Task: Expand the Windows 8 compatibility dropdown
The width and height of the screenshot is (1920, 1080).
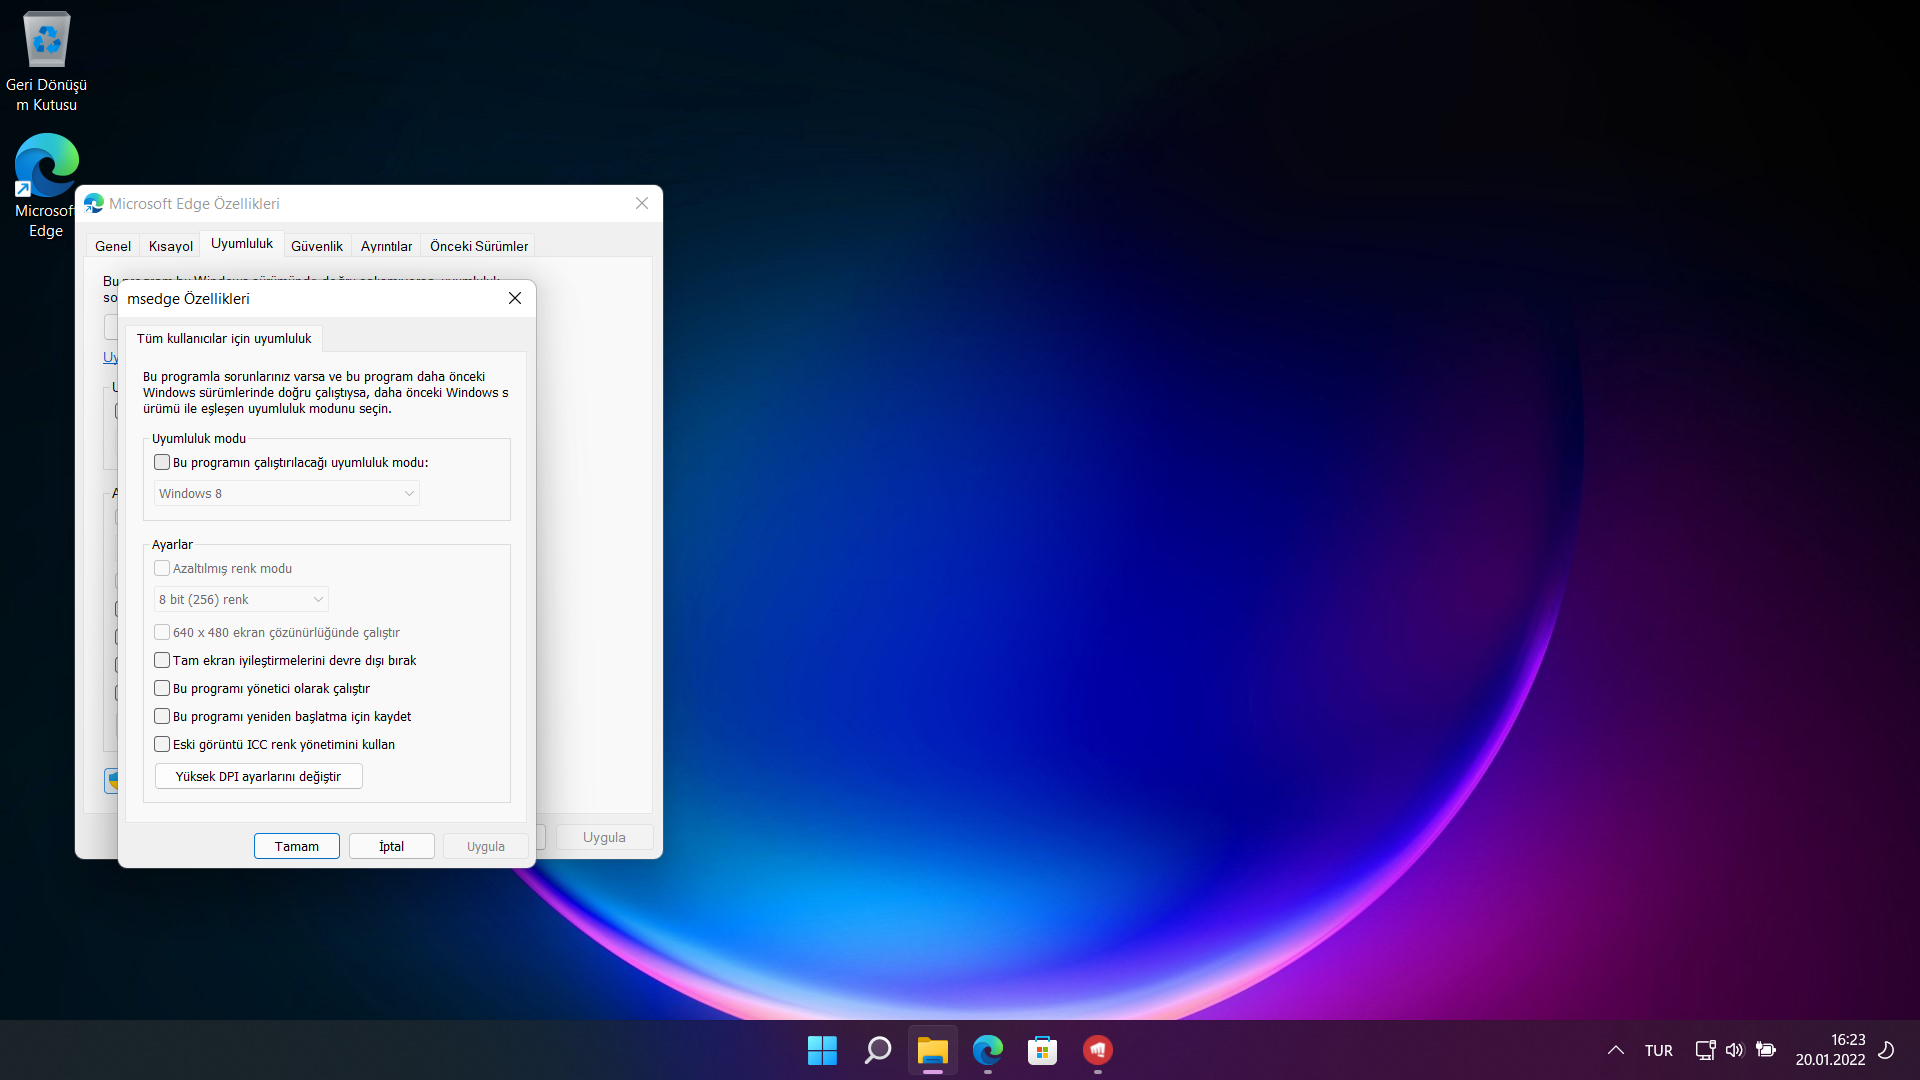Action: coord(287,494)
